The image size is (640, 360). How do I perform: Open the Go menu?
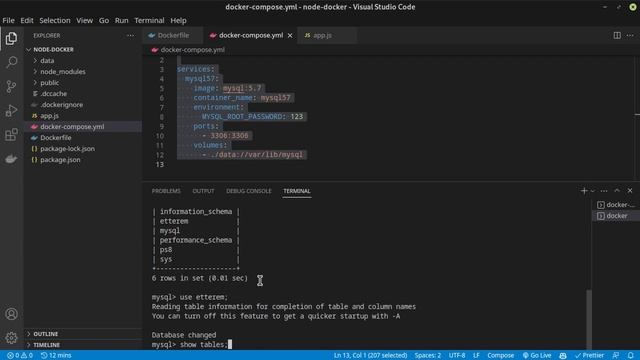(x=104, y=20)
